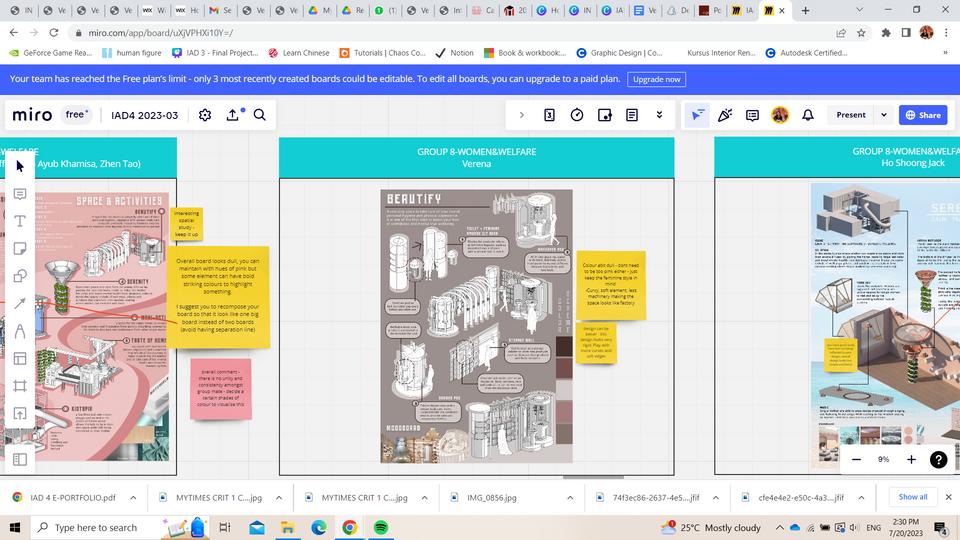Open board search magnifier icon

(259, 115)
